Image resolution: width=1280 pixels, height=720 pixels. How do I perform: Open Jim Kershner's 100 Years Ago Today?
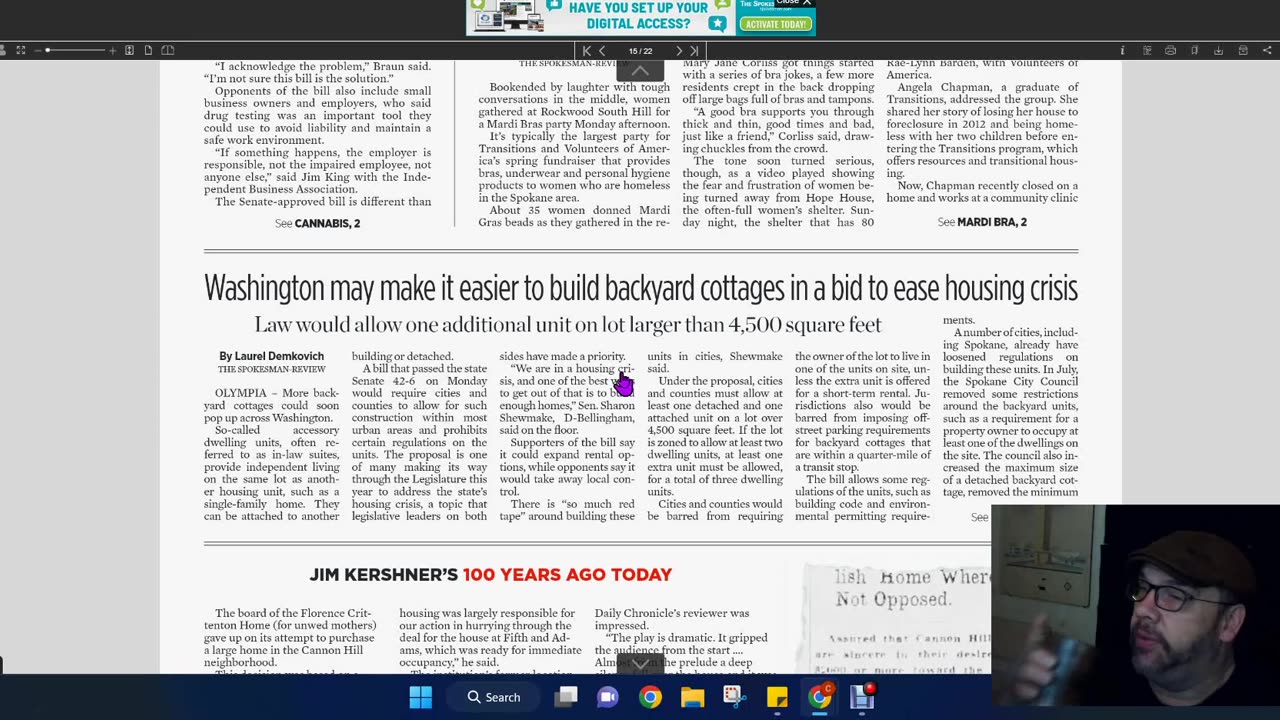coord(490,575)
